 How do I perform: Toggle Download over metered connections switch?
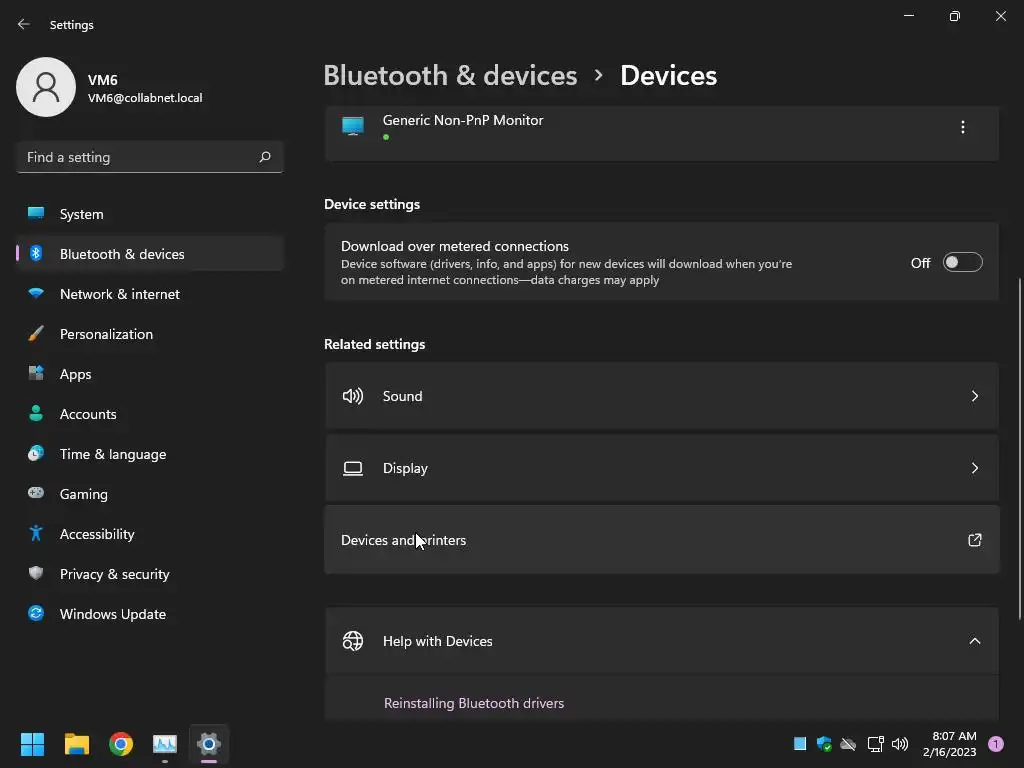(x=962, y=263)
